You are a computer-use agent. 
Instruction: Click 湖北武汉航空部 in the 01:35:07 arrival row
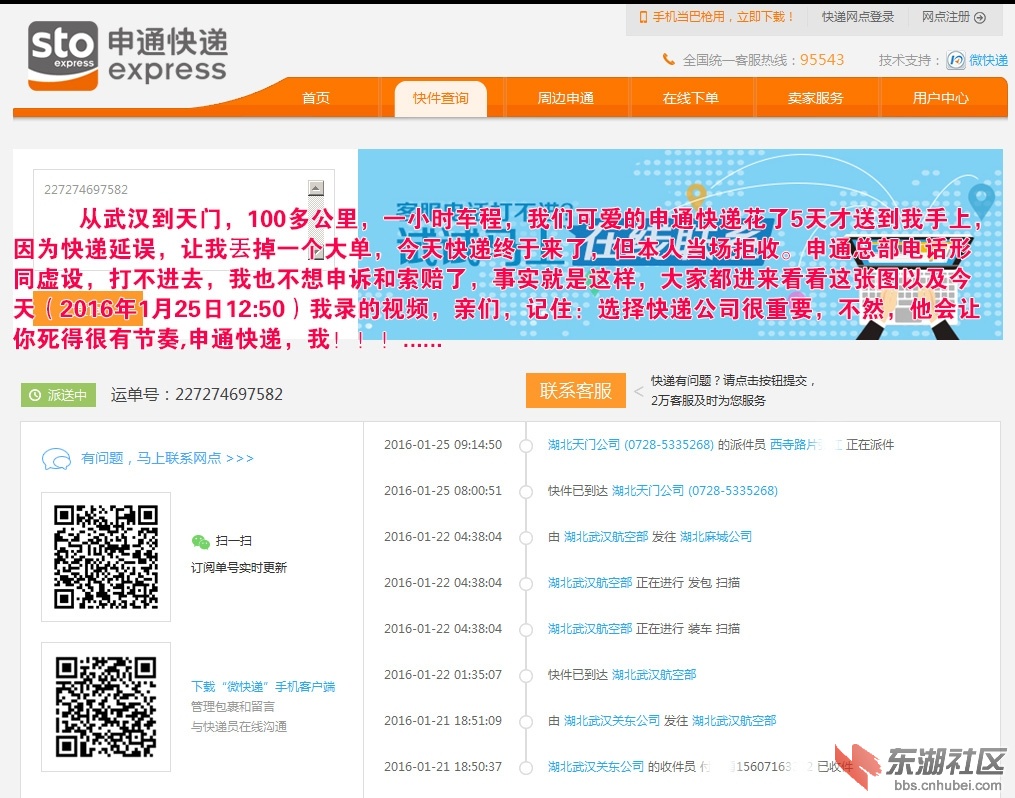[654, 674]
